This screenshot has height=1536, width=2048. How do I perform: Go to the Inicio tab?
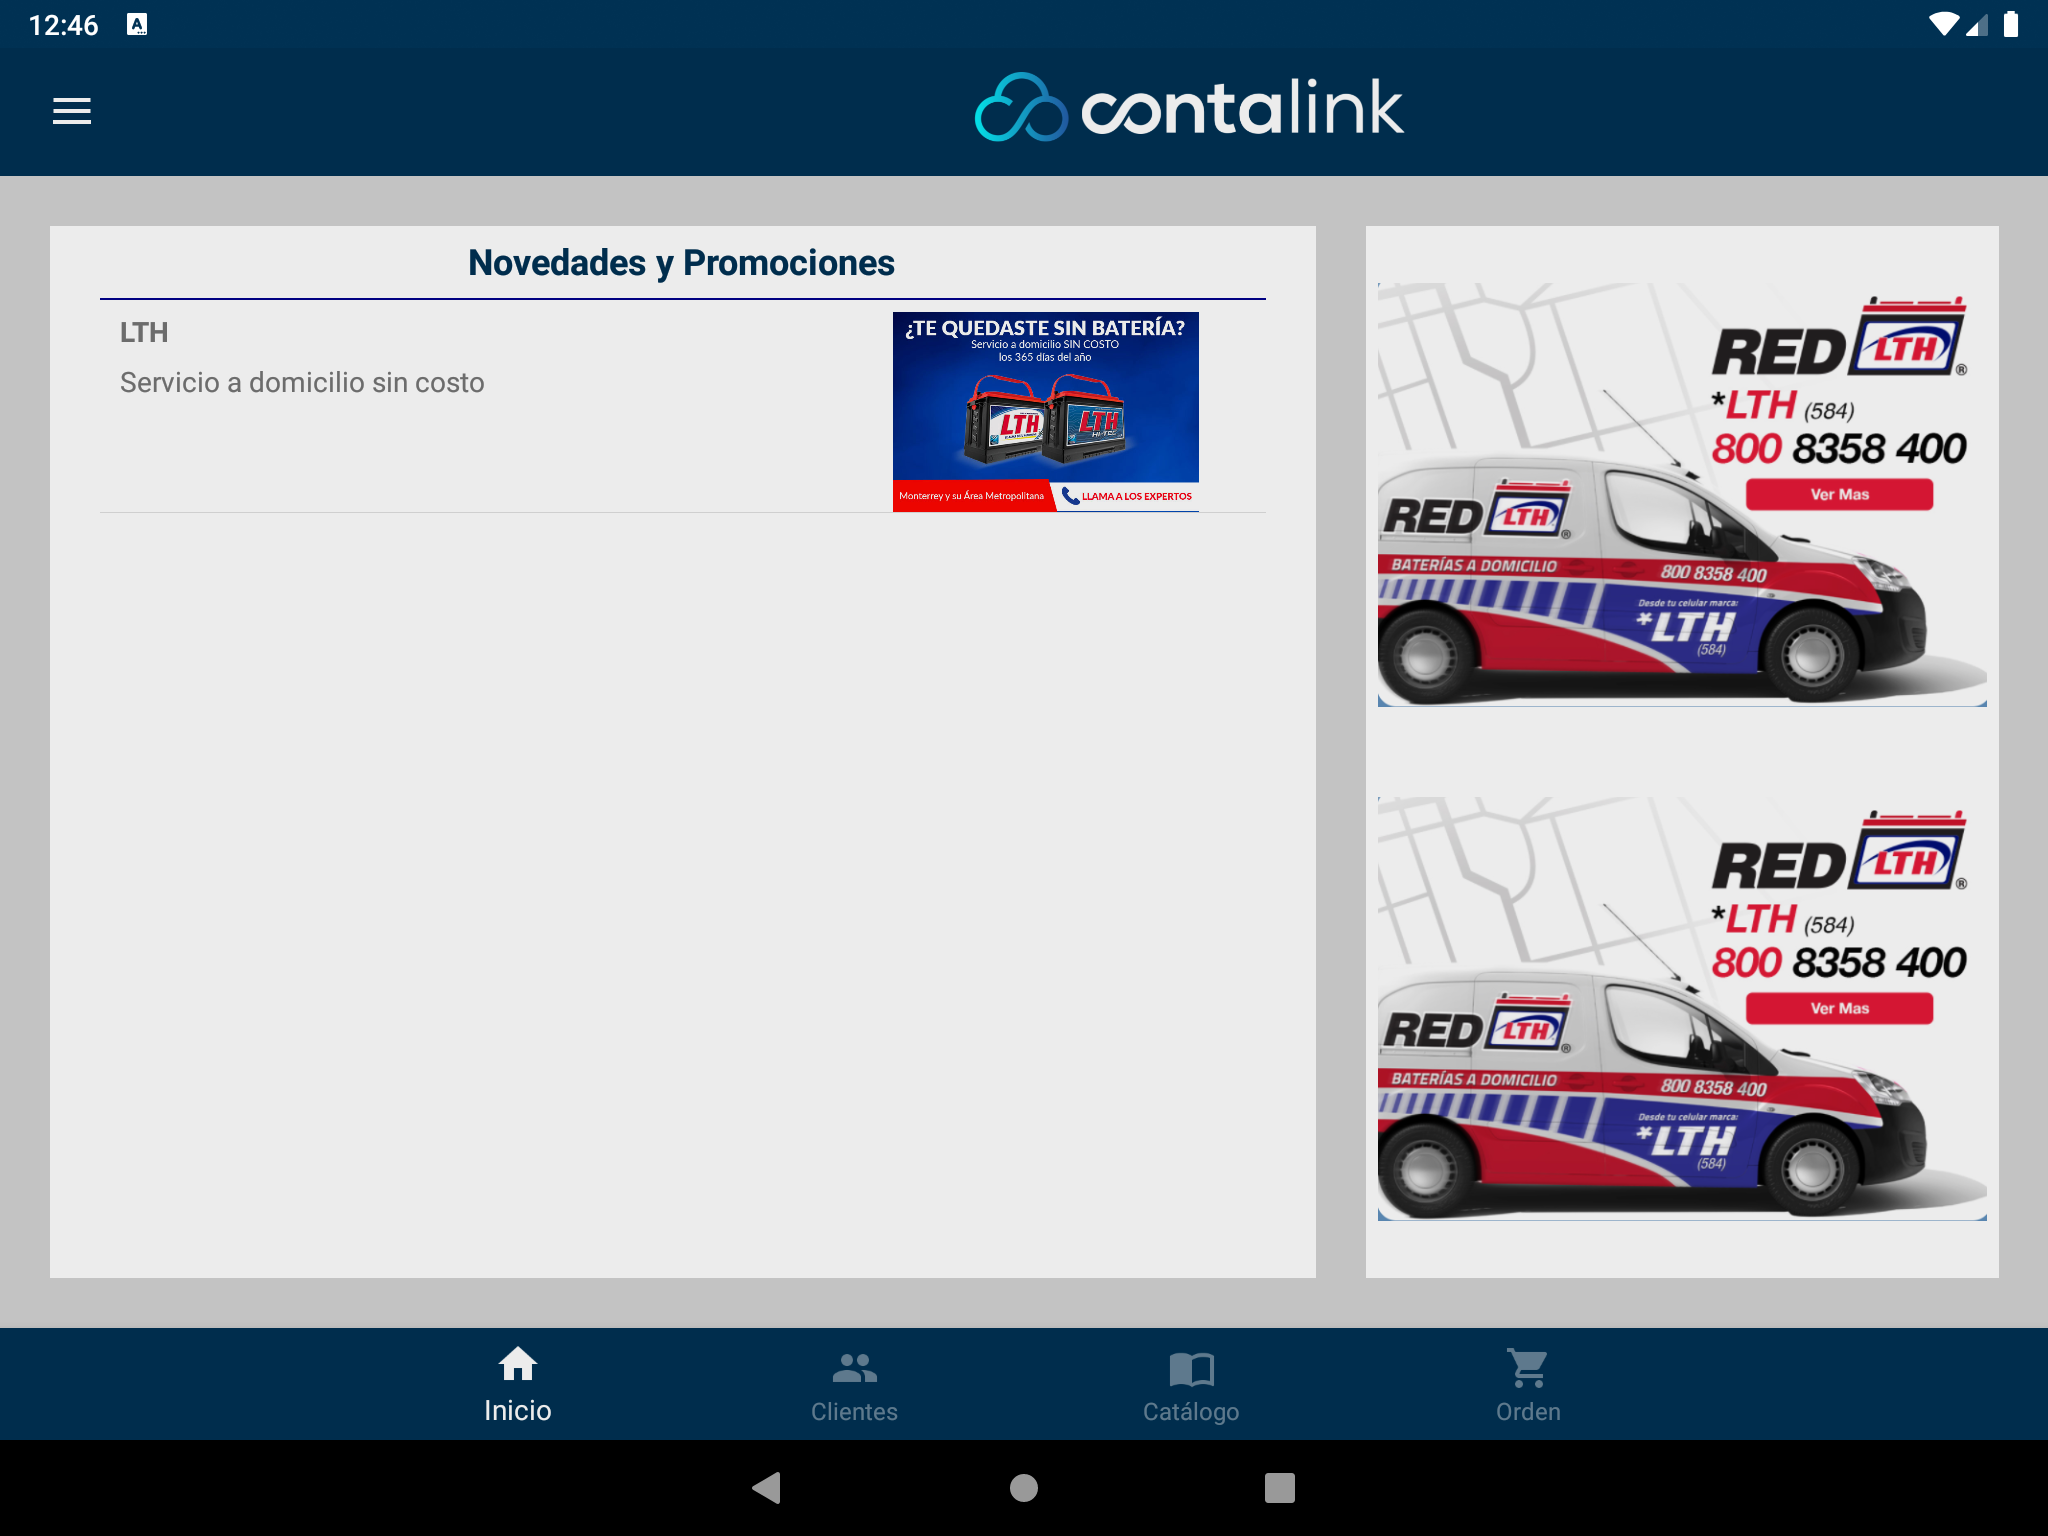517,1385
